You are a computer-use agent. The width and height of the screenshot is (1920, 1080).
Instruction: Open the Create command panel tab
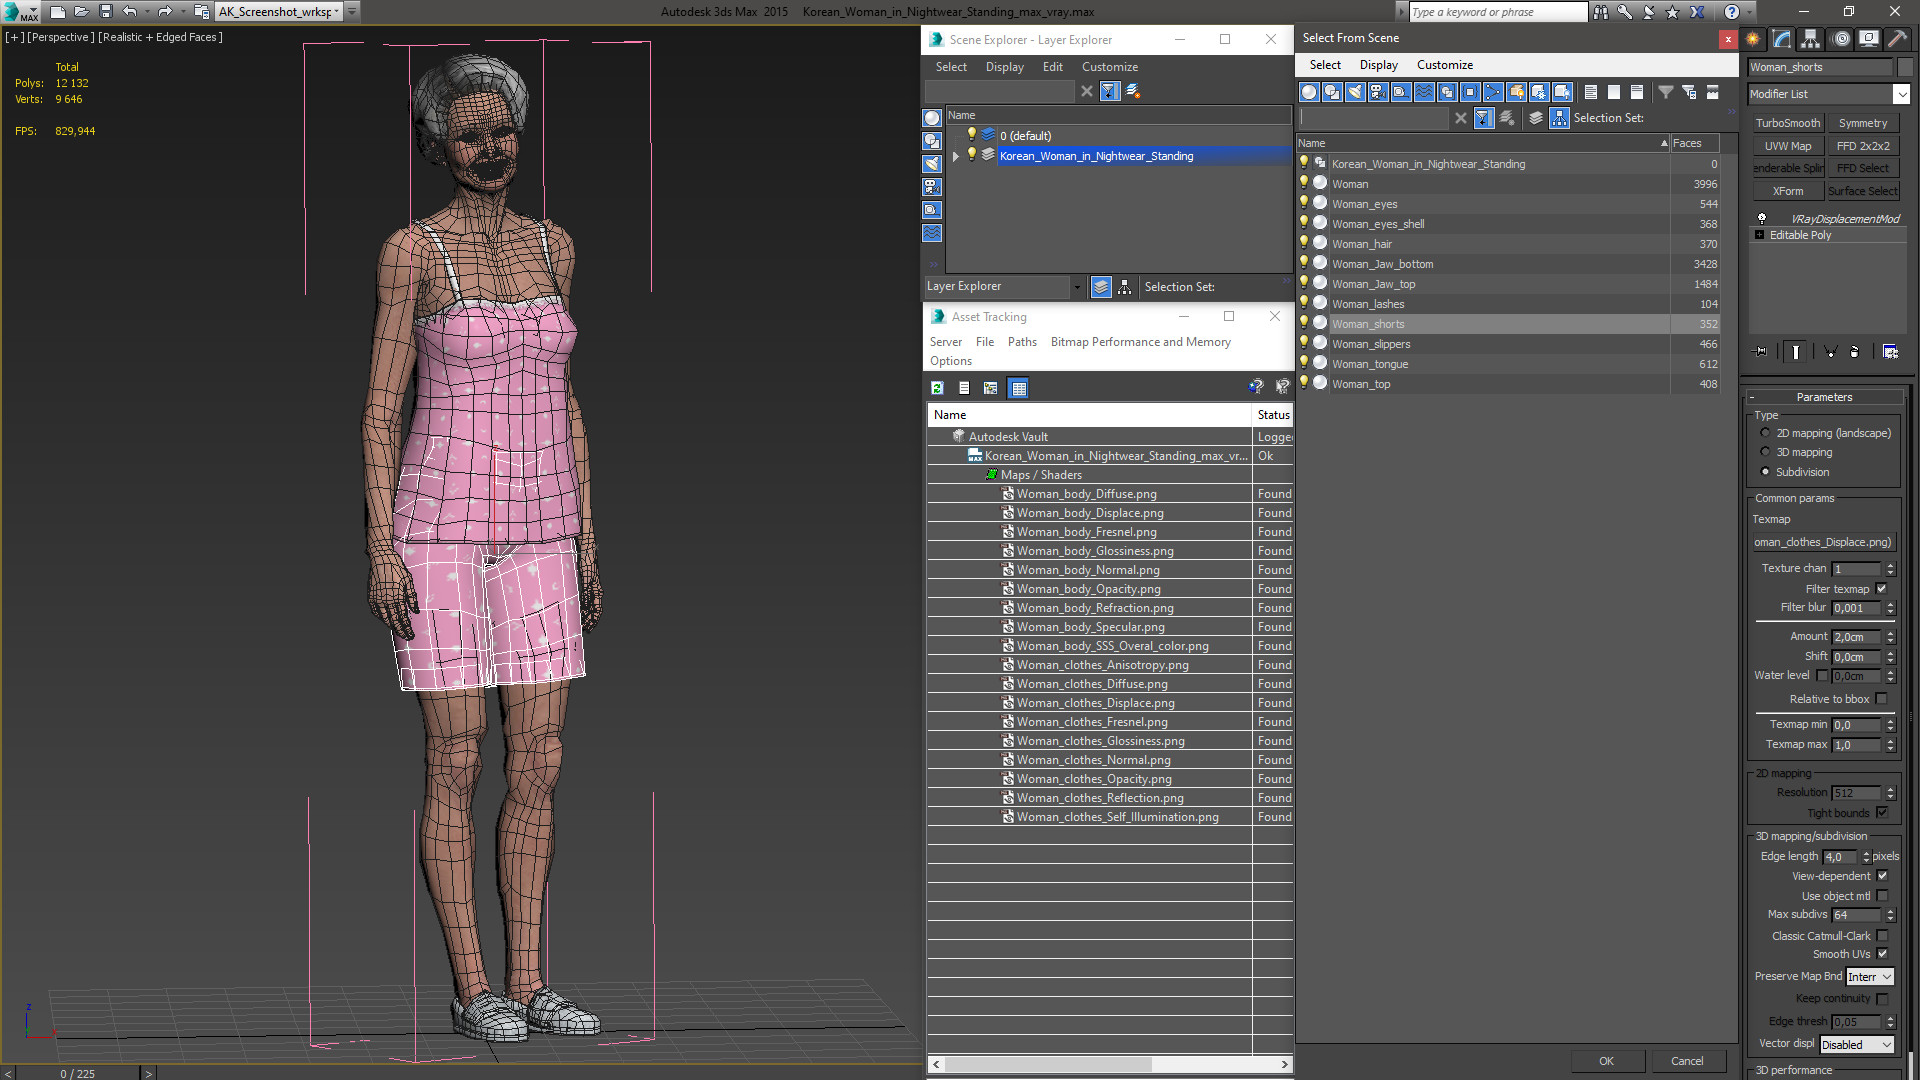tap(1753, 39)
